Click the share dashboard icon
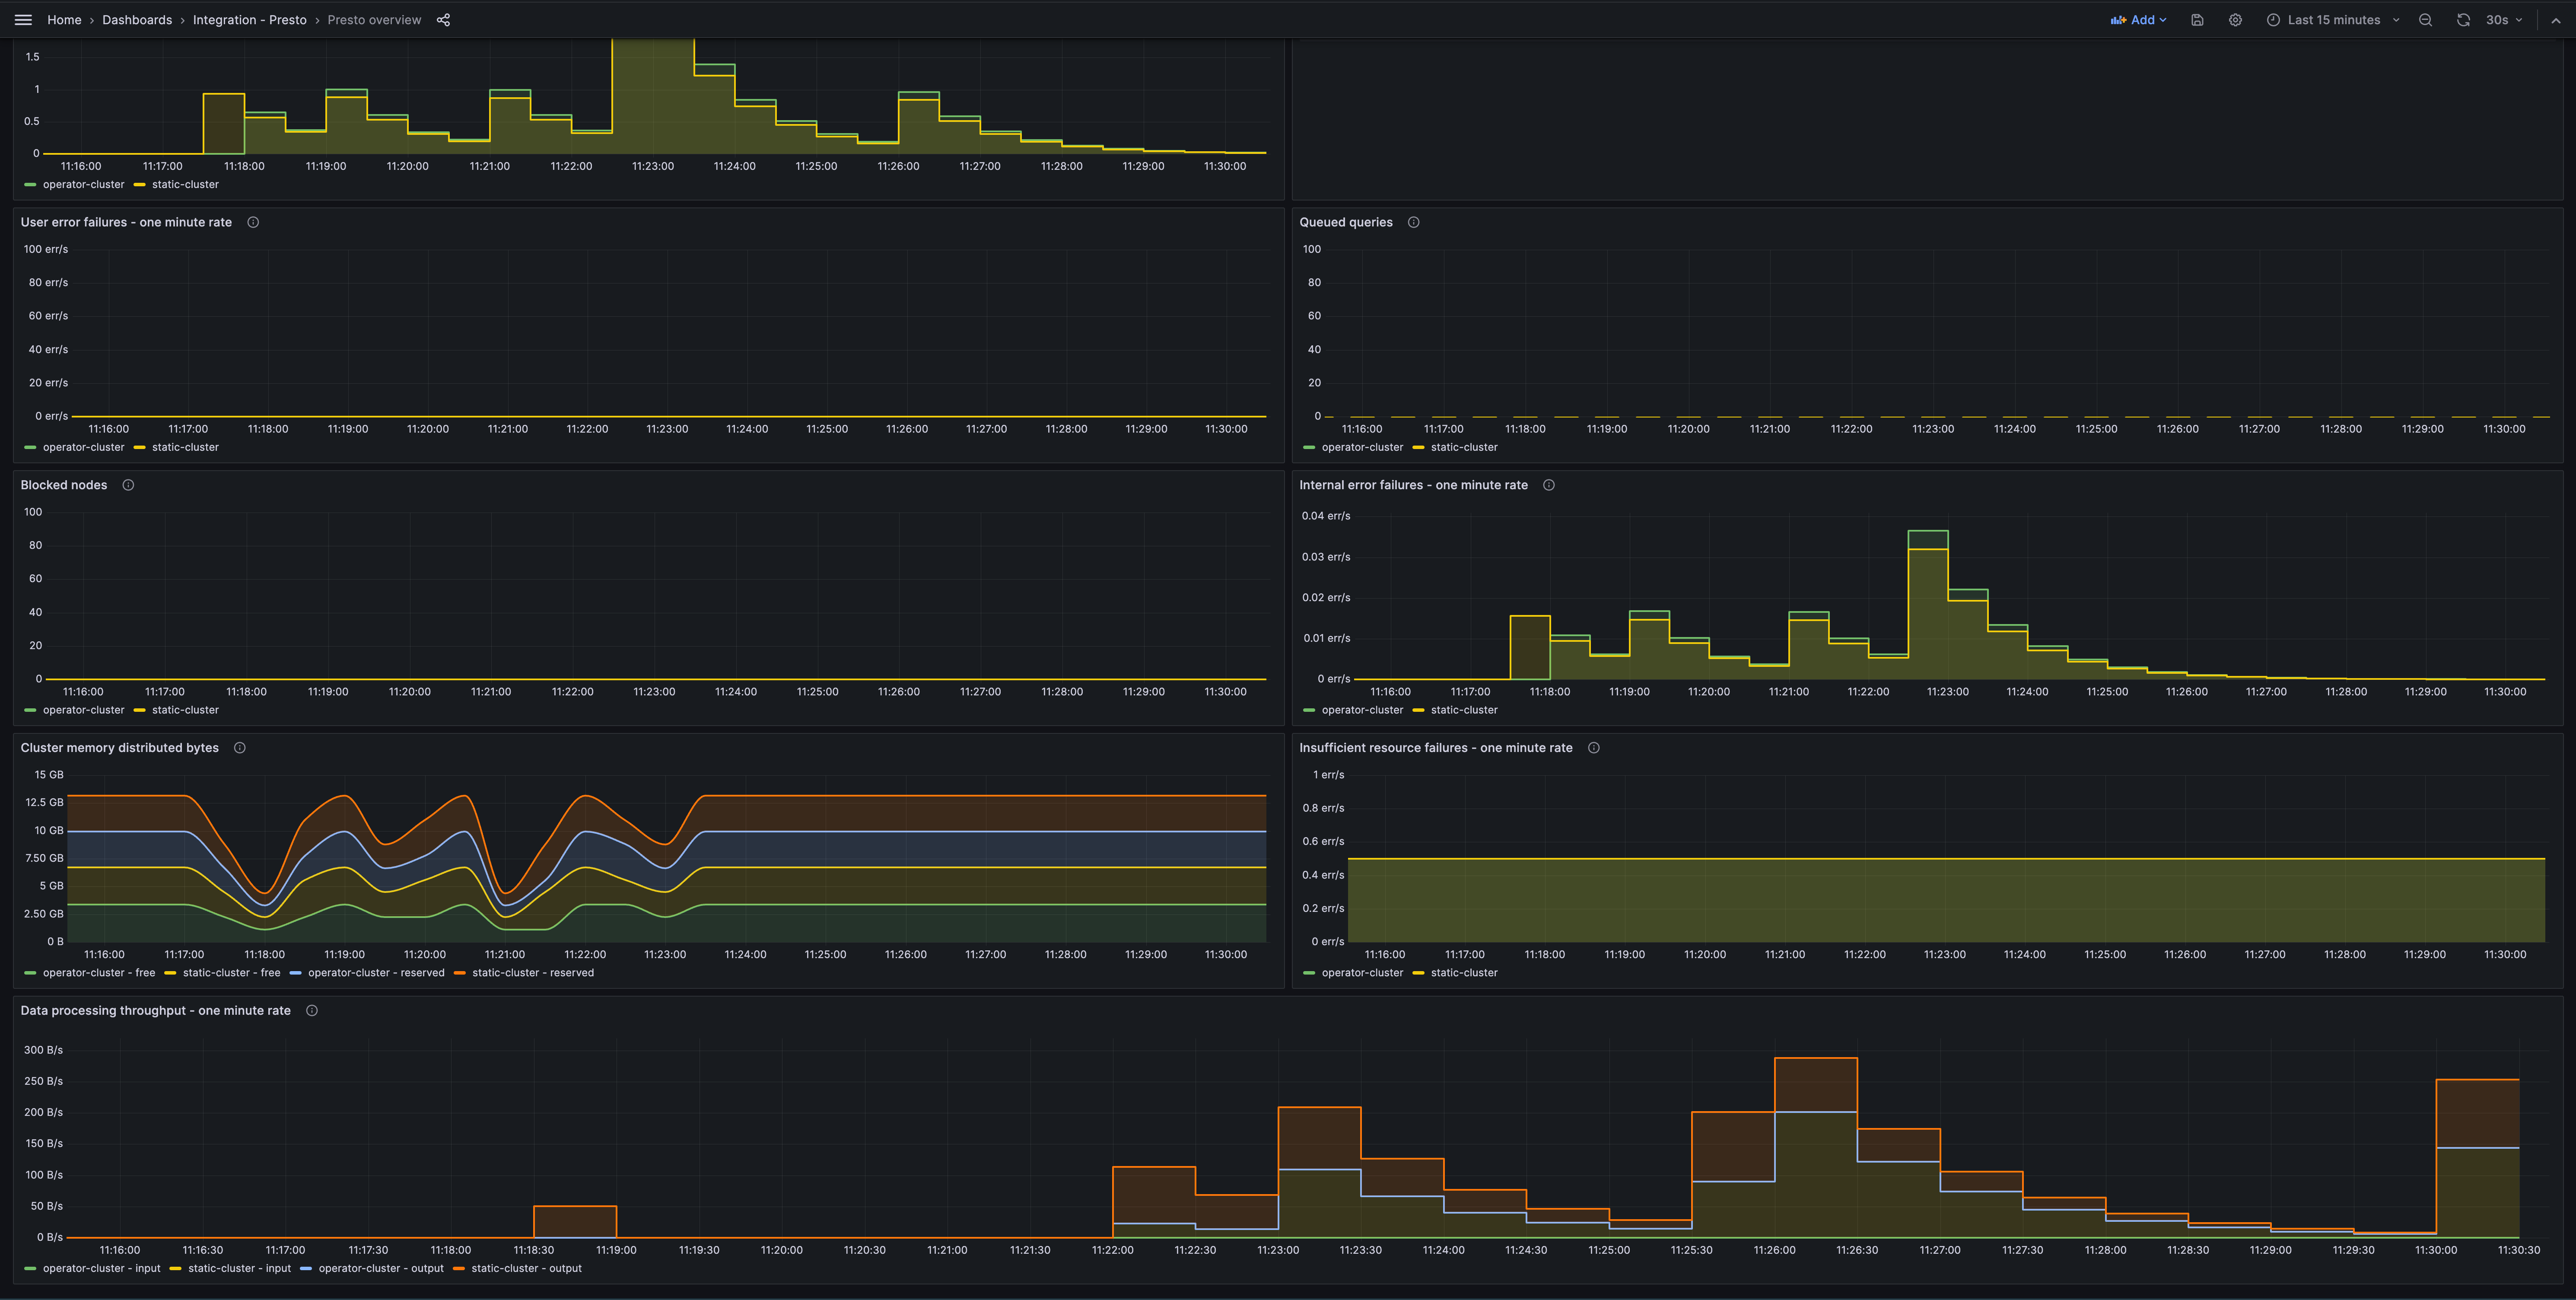The image size is (2576, 1300). [x=443, y=19]
